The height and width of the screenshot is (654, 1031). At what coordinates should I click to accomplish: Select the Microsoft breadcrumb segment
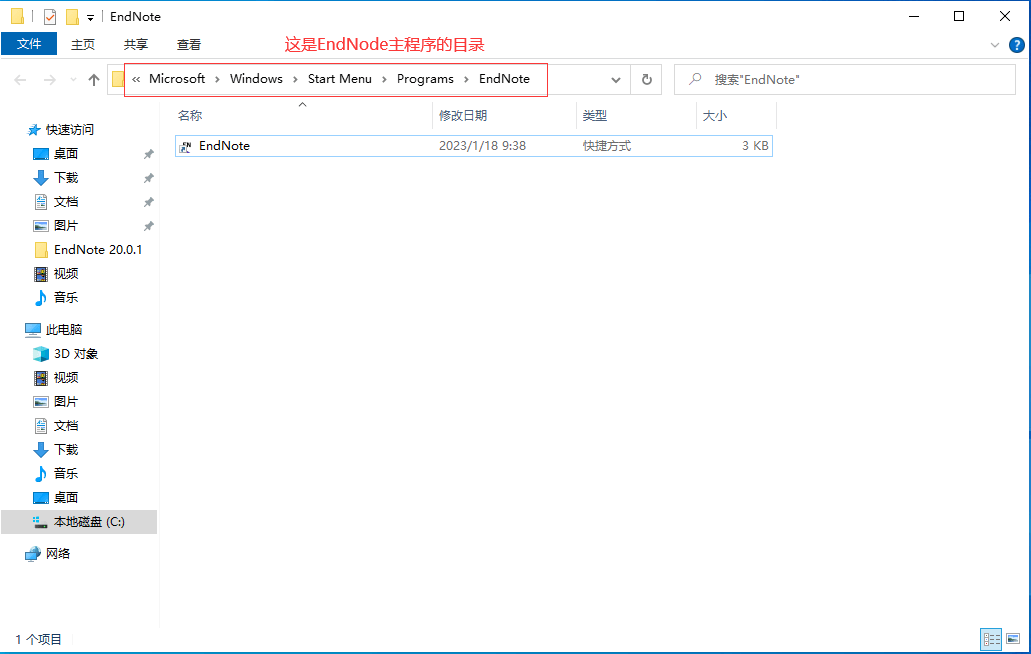point(177,79)
